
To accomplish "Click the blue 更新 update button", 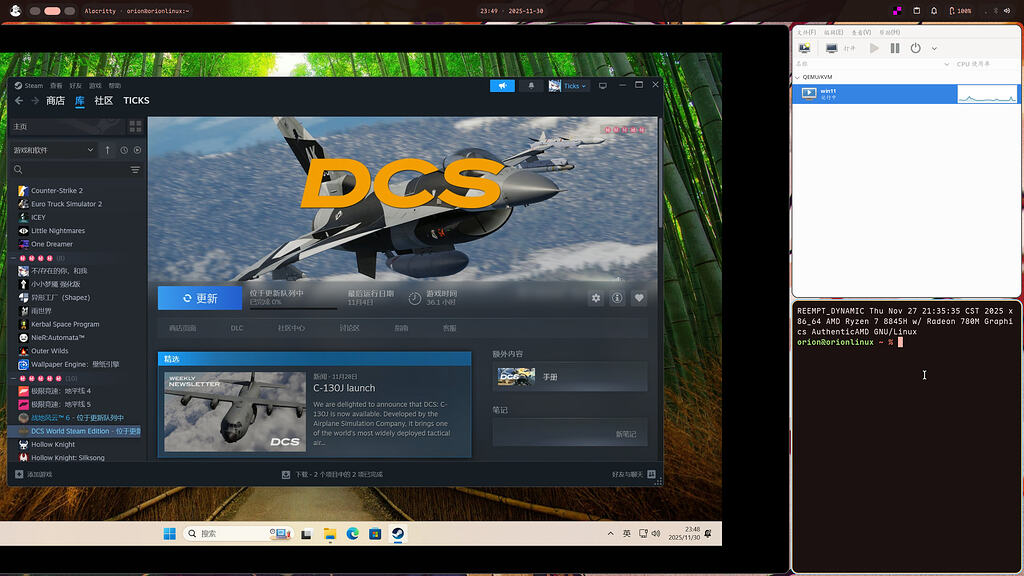I will pos(200,298).
